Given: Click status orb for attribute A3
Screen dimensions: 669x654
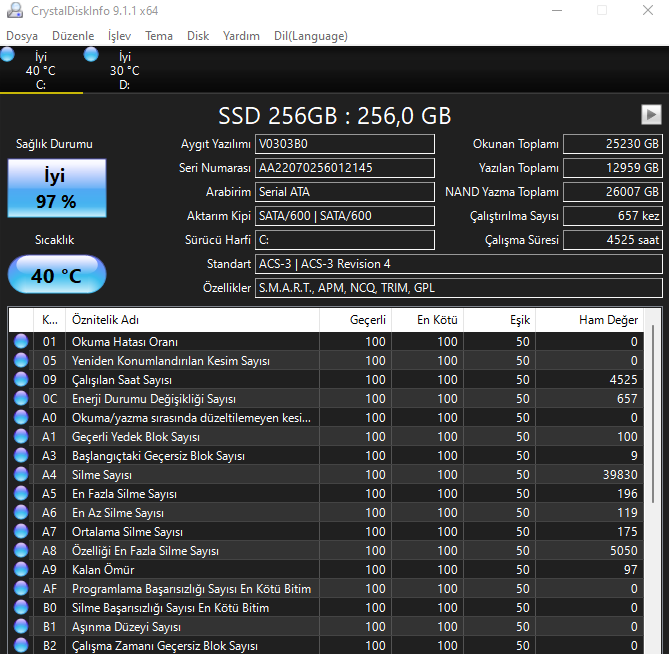Looking at the screenshot, I should 21,455.
